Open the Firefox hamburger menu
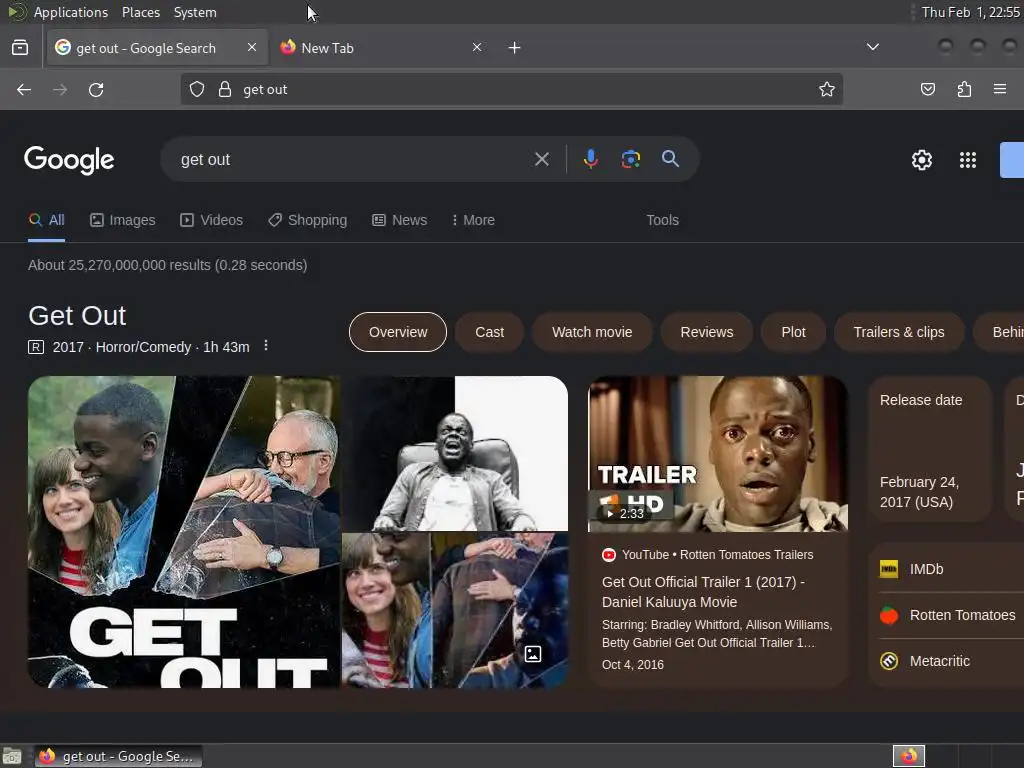The height and width of the screenshot is (768, 1024). point(1000,89)
